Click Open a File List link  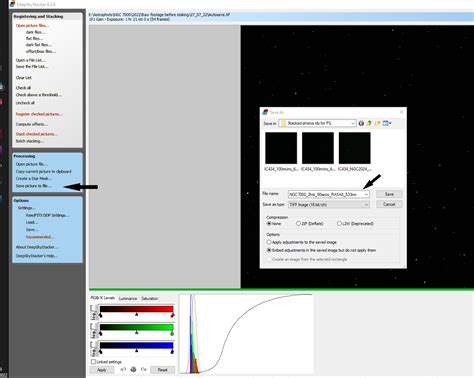tap(31, 60)
